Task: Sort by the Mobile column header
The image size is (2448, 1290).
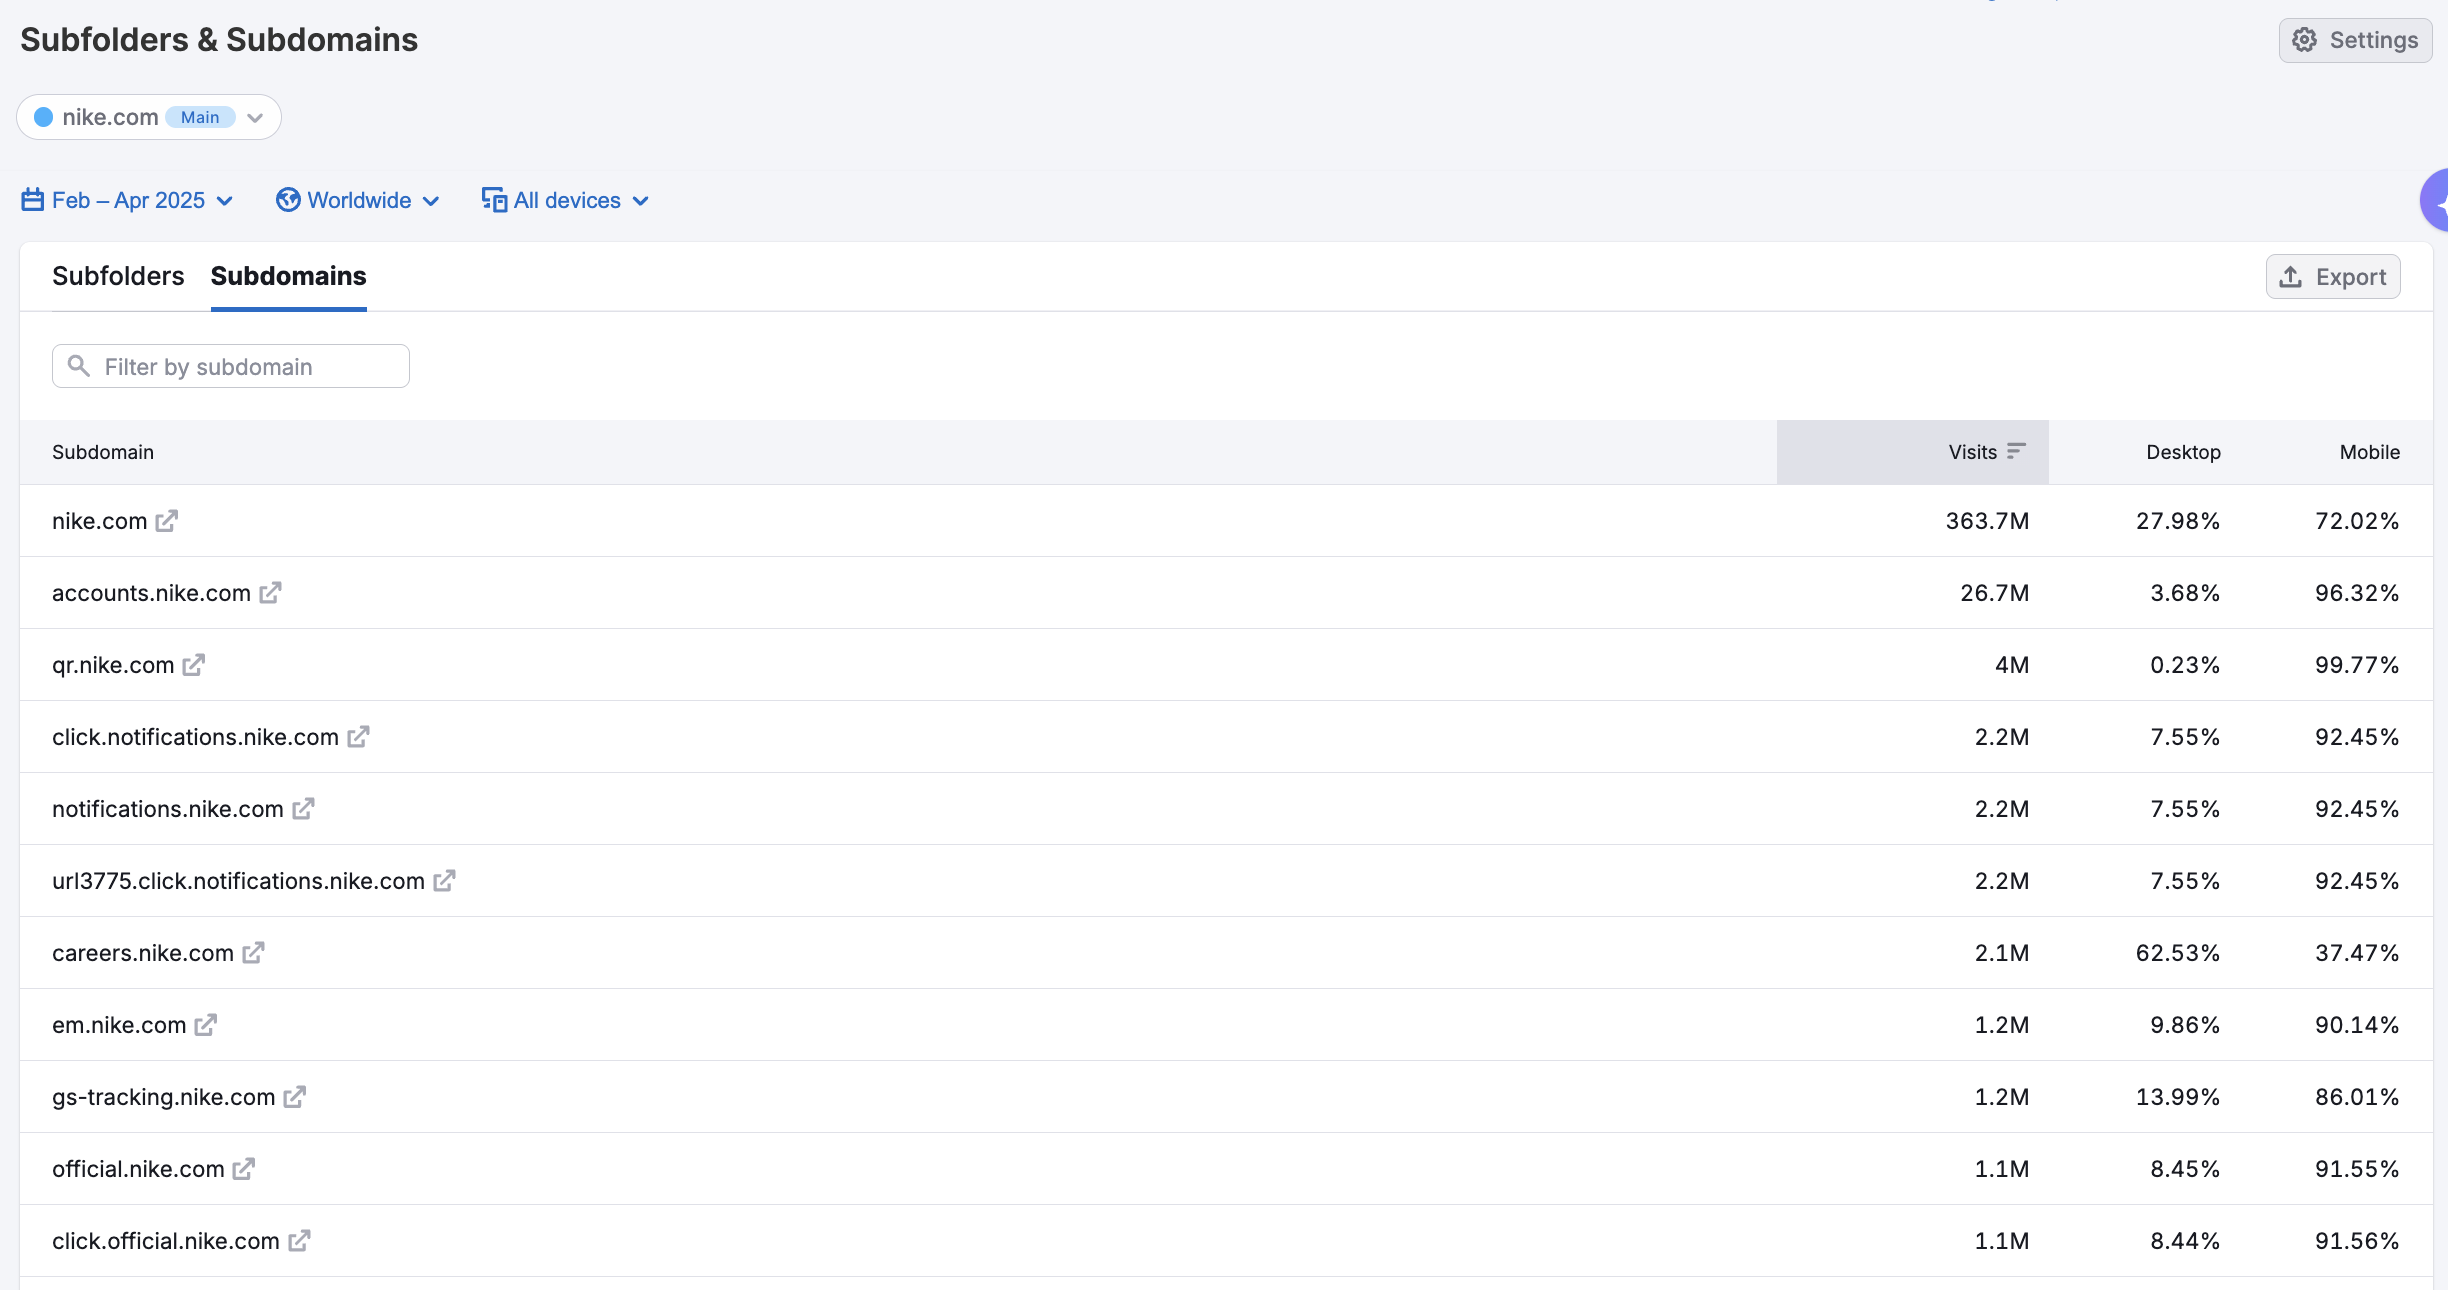Action: [2369, 452]
